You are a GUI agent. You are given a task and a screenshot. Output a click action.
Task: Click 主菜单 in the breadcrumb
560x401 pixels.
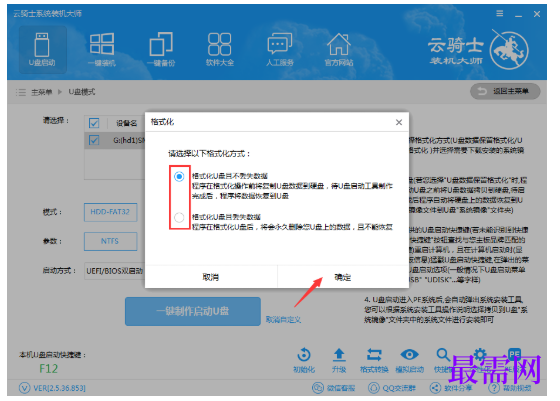tap(41, 92)
